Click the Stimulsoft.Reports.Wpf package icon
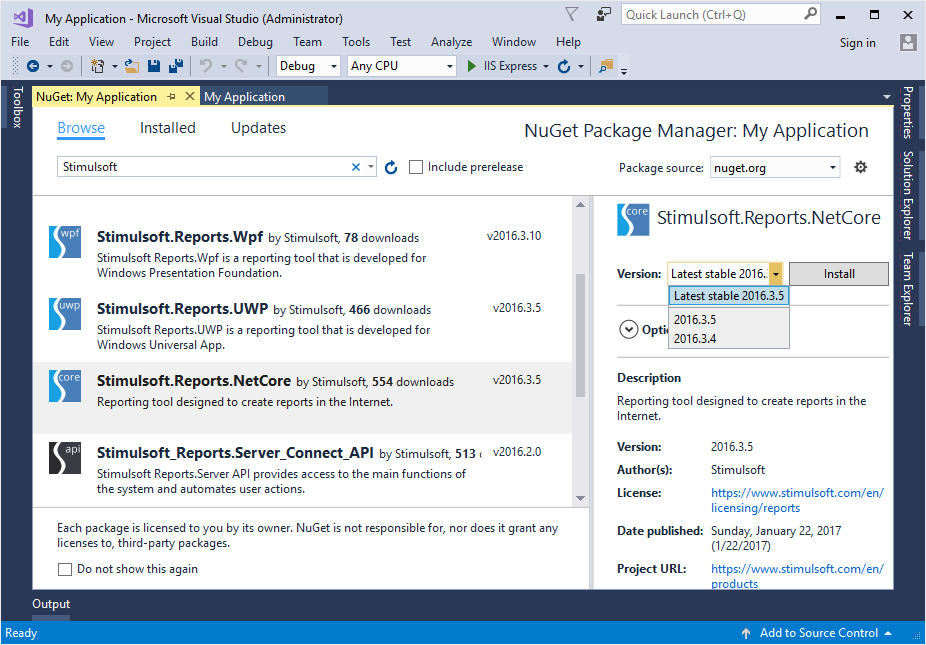Image resolution: width=926 pixels, height=645 pixels. pyautogui.click(x=65, y=242)
